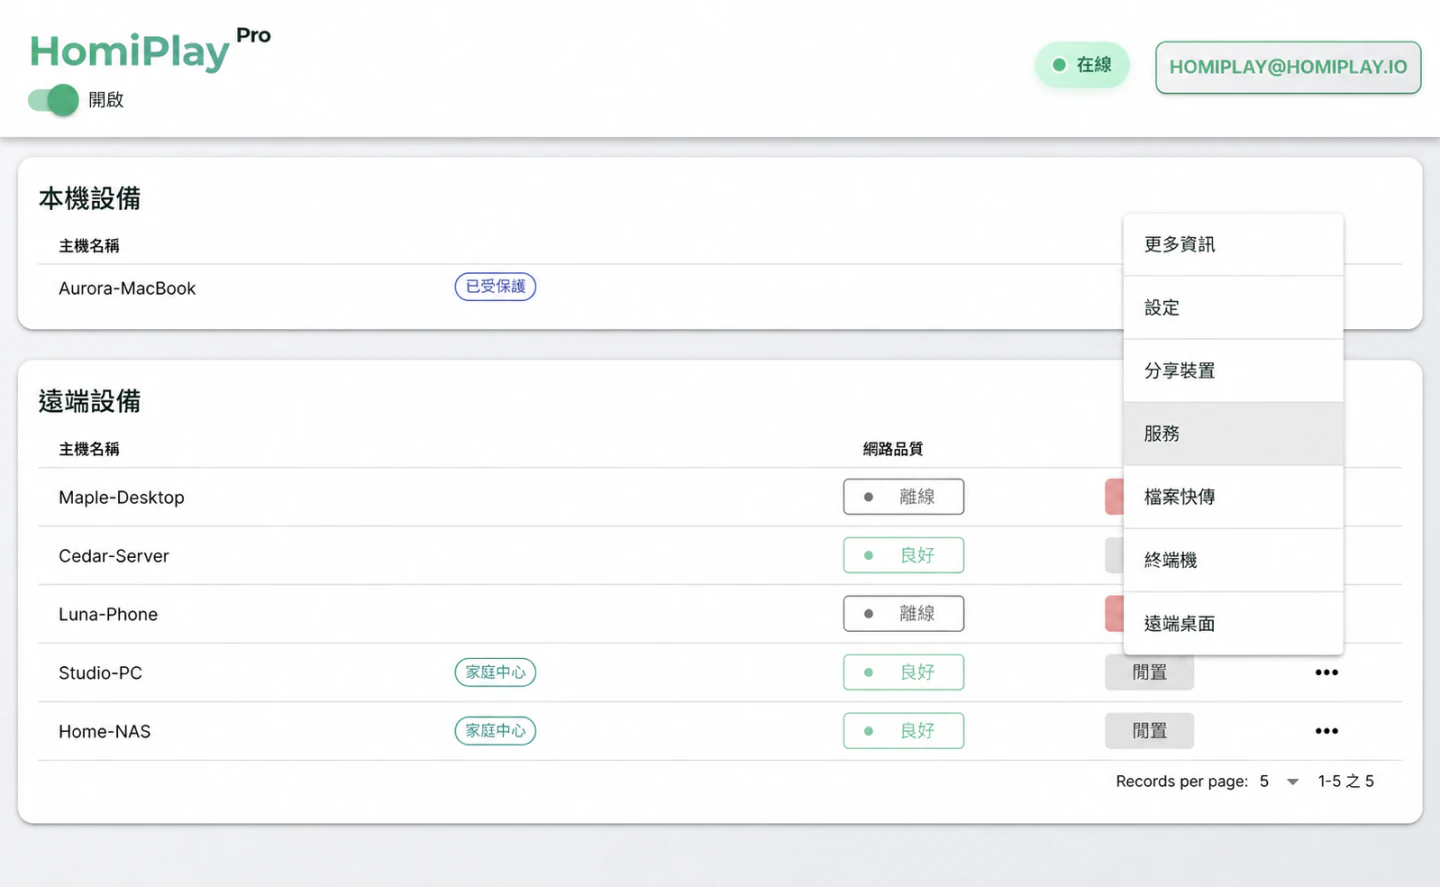Viewport: 1440px width, 887px height.
Task: Open the HOMIPLAY@HOMIPLAY.IO account button
Action: pyautogui.click(x=1288, y=67)
